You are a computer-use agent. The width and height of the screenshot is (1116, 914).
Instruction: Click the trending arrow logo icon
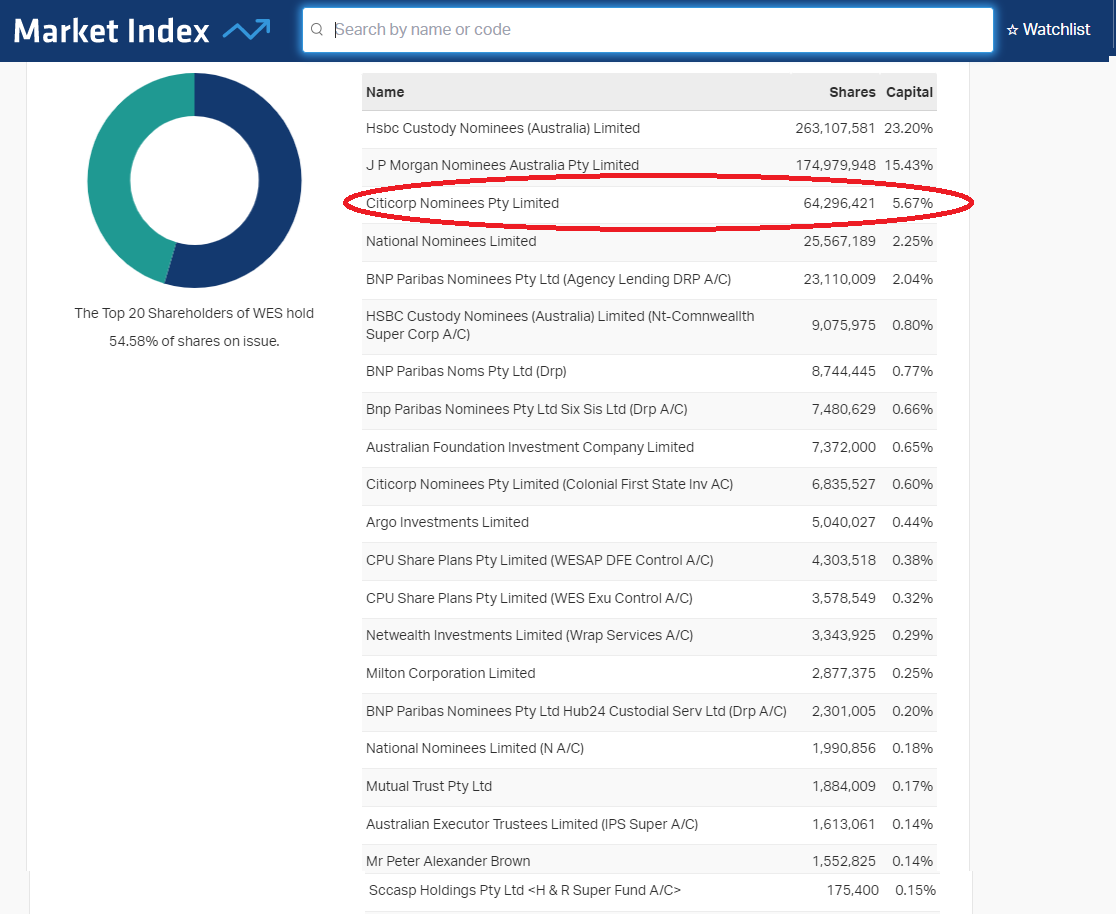click(246, 31)
